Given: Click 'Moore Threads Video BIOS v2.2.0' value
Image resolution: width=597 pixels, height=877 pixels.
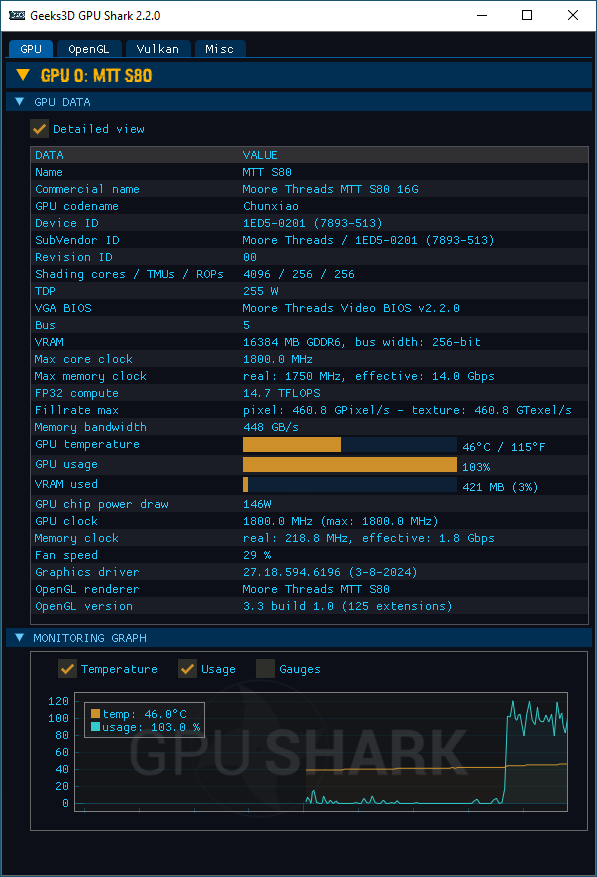Looking at the screenshot, I should click(351, 308).
